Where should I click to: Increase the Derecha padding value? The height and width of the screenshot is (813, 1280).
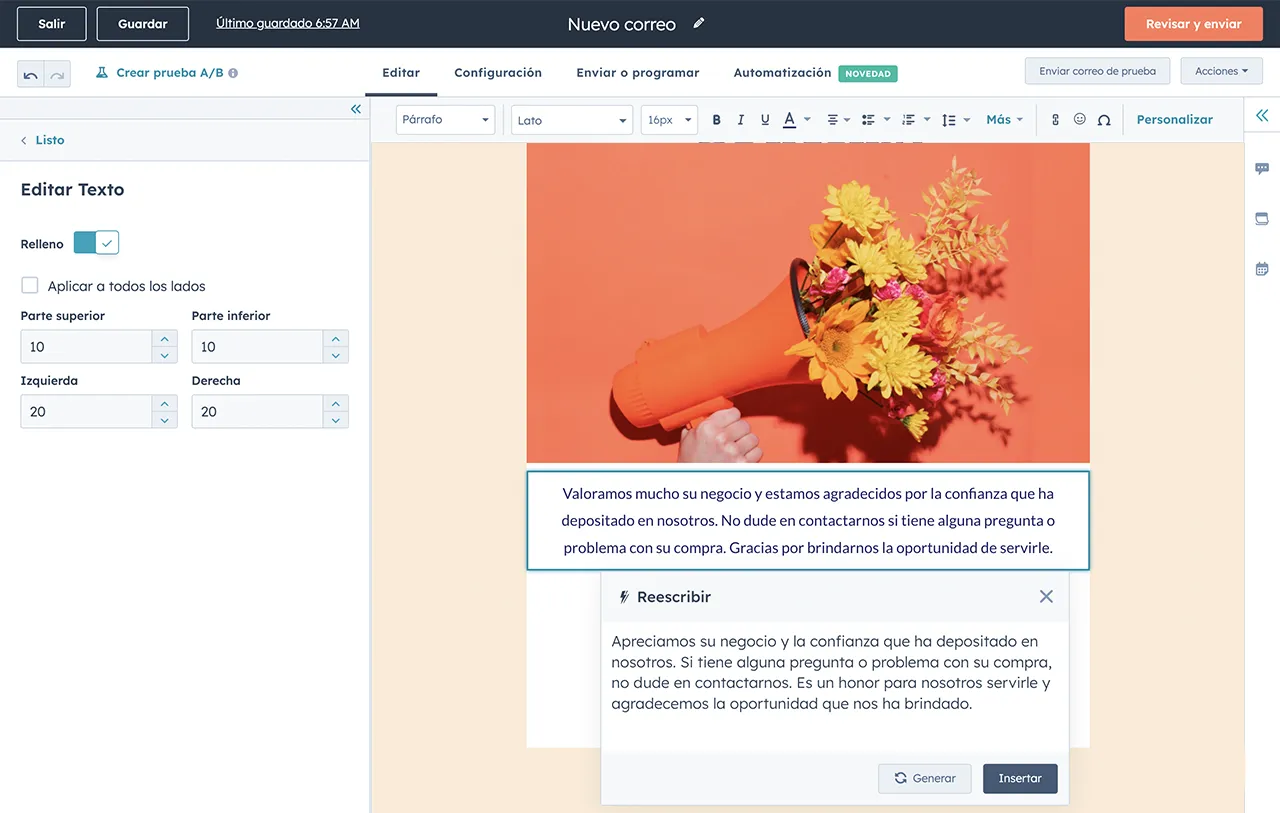tap(336, 404)
